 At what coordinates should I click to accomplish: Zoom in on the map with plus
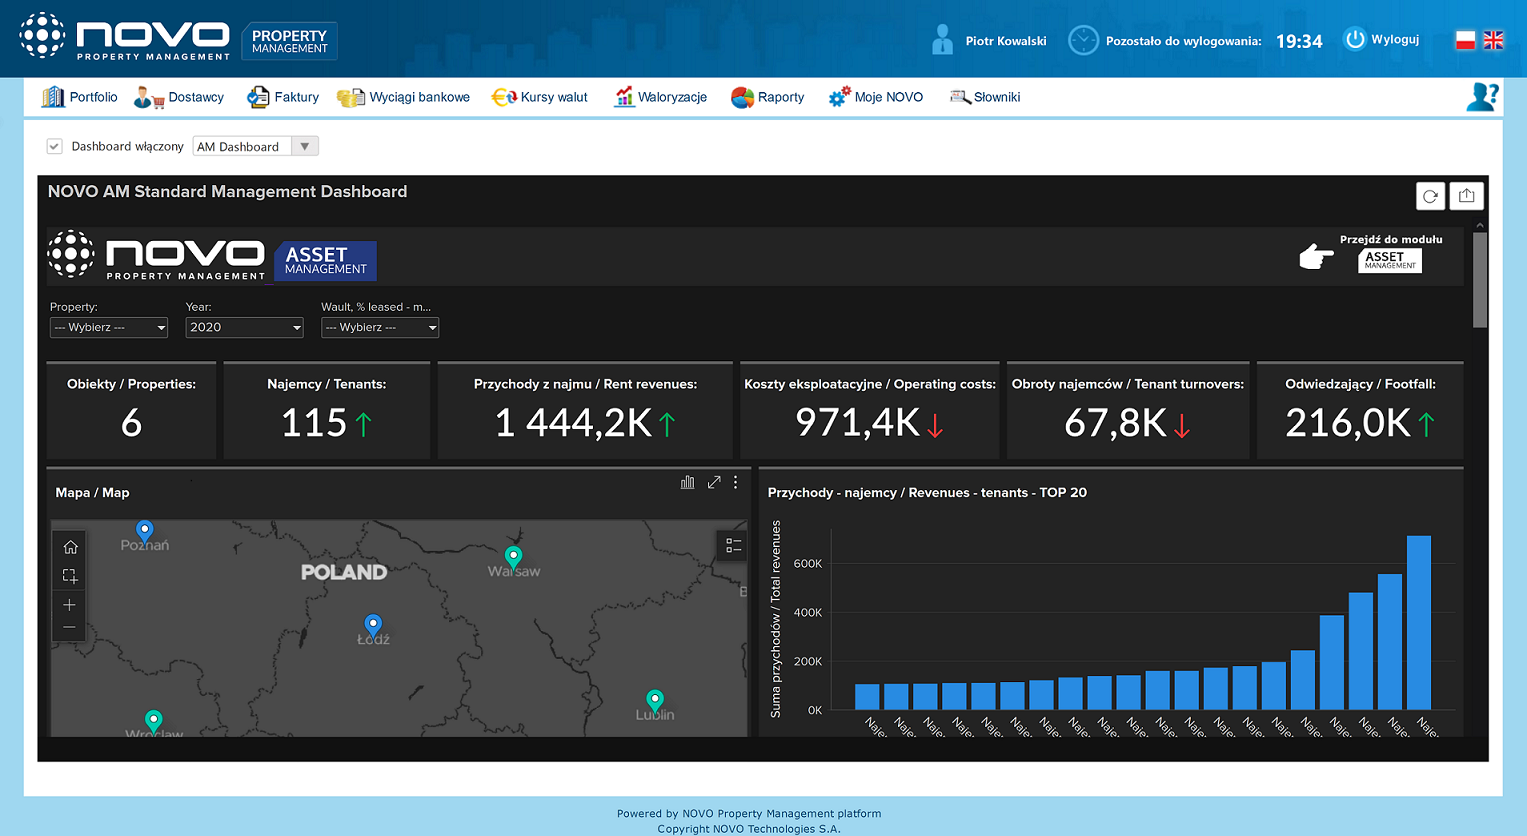(70, 605)
